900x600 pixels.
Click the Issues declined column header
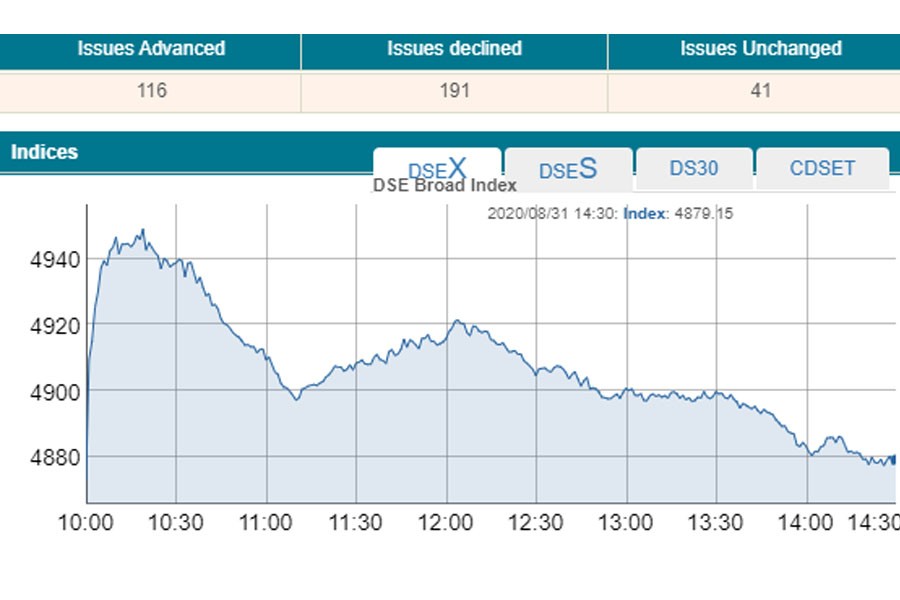click(x=454, y=49)
